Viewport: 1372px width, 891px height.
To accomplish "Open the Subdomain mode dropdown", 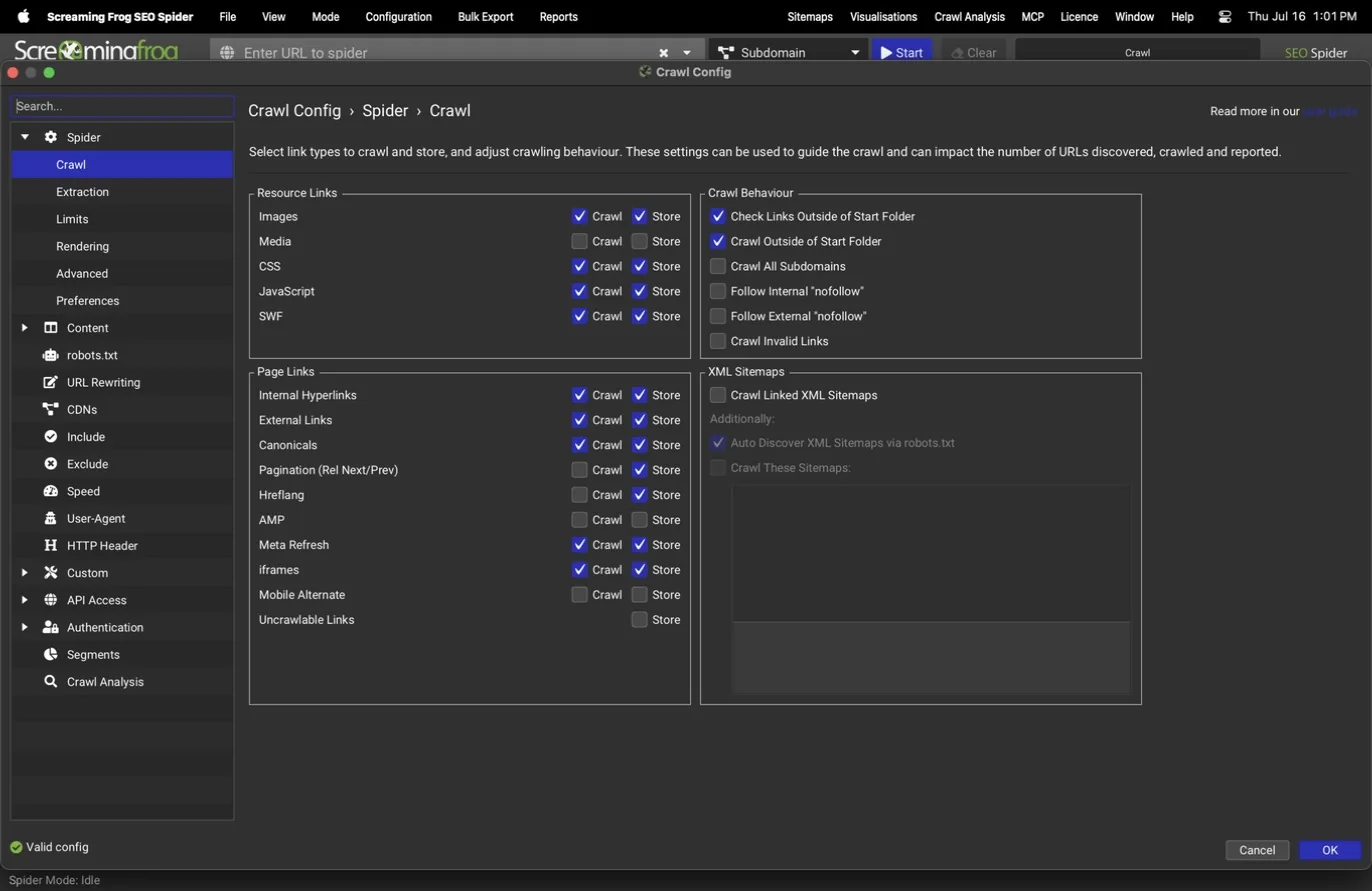I will (x=855, y=53).
